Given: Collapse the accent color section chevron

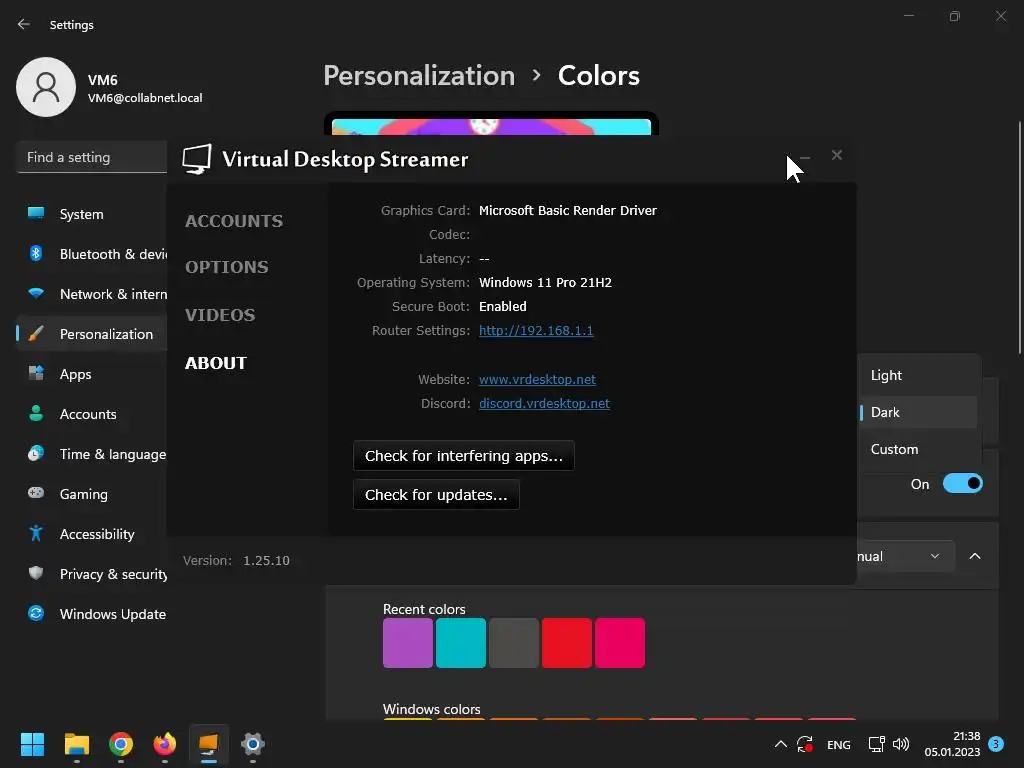Looking at the screenshot, I should click(x=975, y=556).
